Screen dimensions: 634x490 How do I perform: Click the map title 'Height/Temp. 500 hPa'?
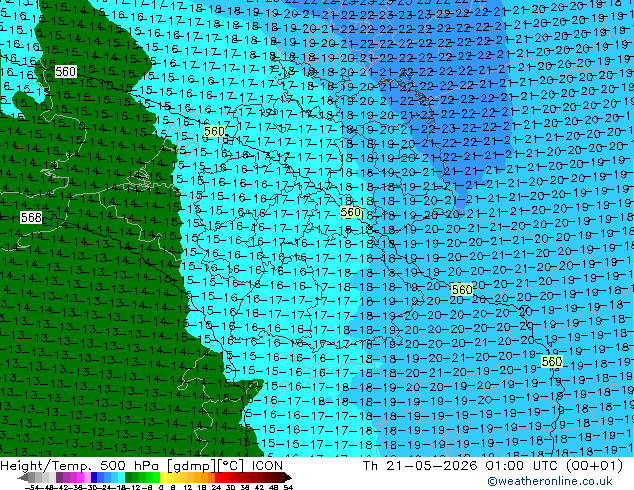pyautogui.click(x=82, y=465)
